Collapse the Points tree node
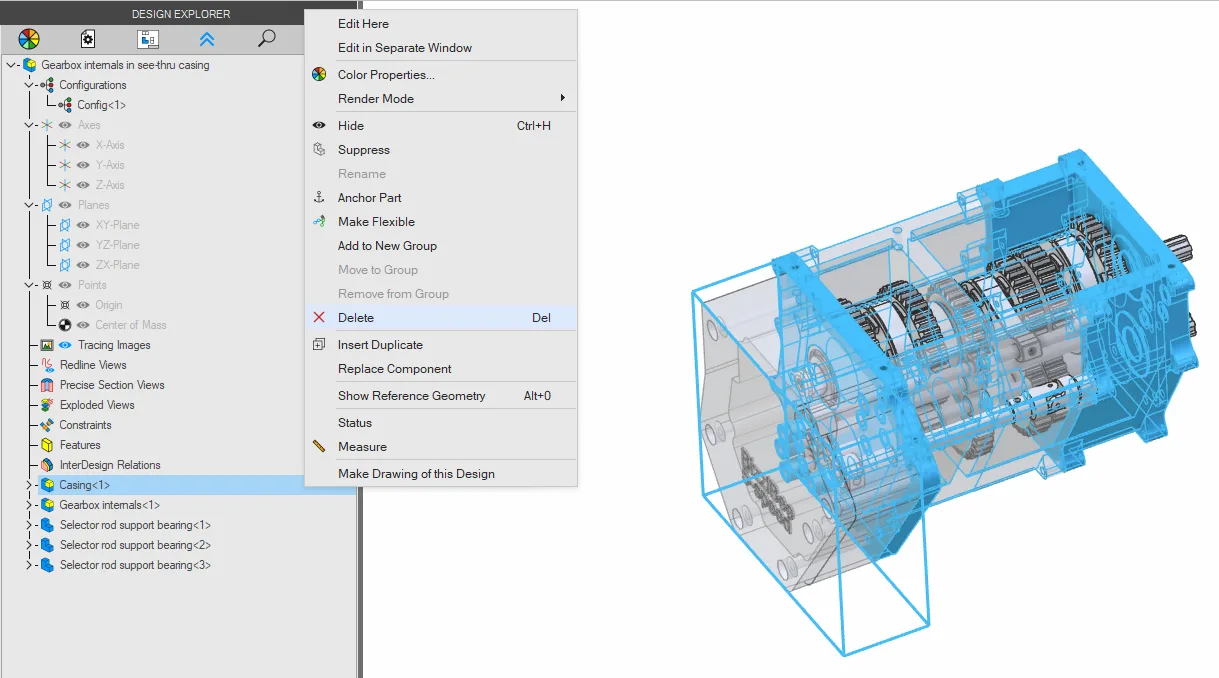 (x=29, y=285)
